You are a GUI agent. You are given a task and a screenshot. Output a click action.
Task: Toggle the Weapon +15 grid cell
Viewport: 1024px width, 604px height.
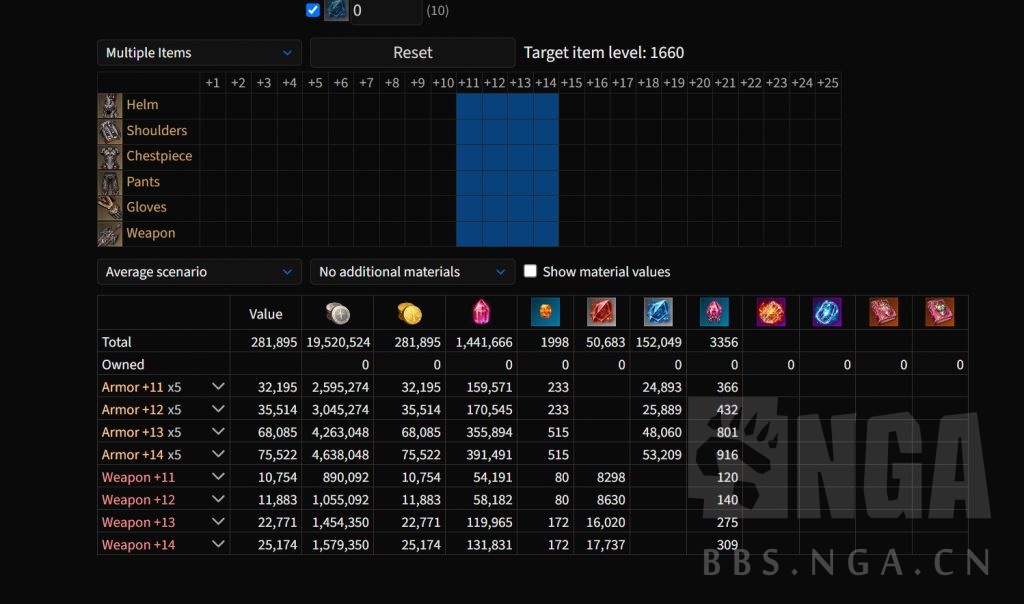[571, 234]
